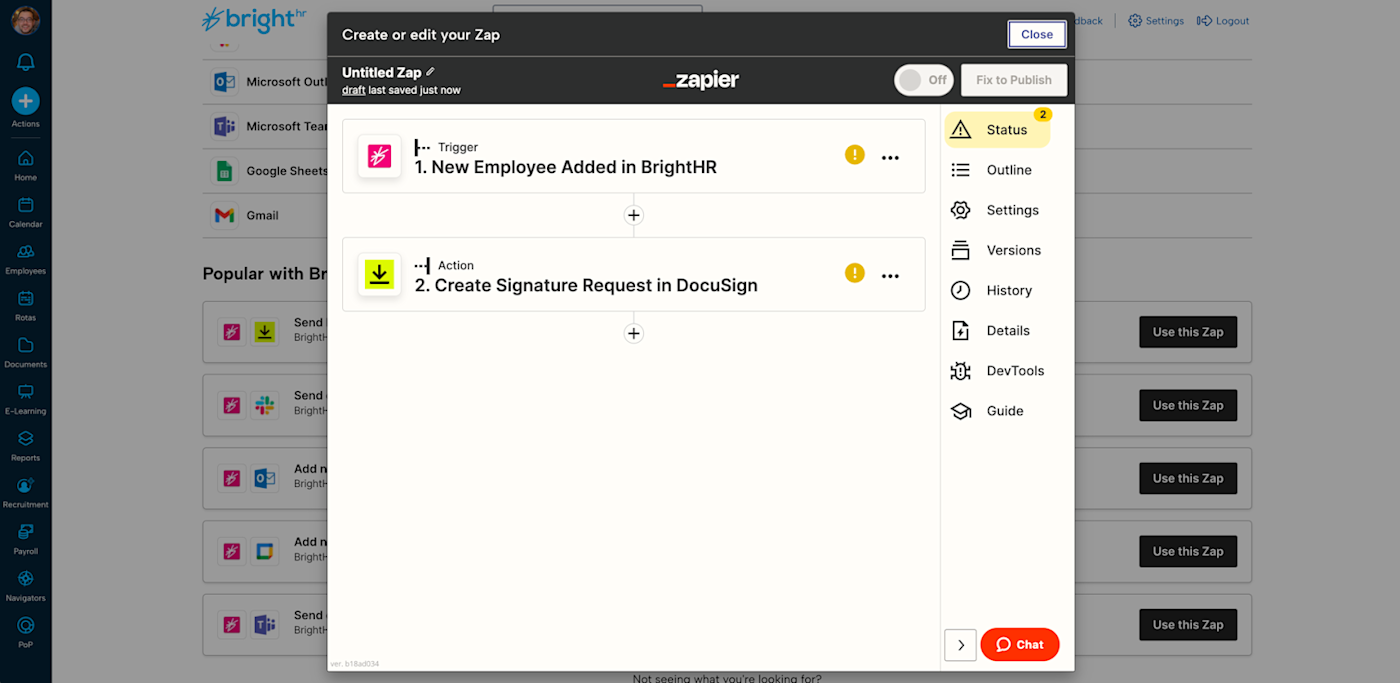Viewport: 1400px width, 683px height.
Task: Open Versions panel tab
Action: click(997, 250)
